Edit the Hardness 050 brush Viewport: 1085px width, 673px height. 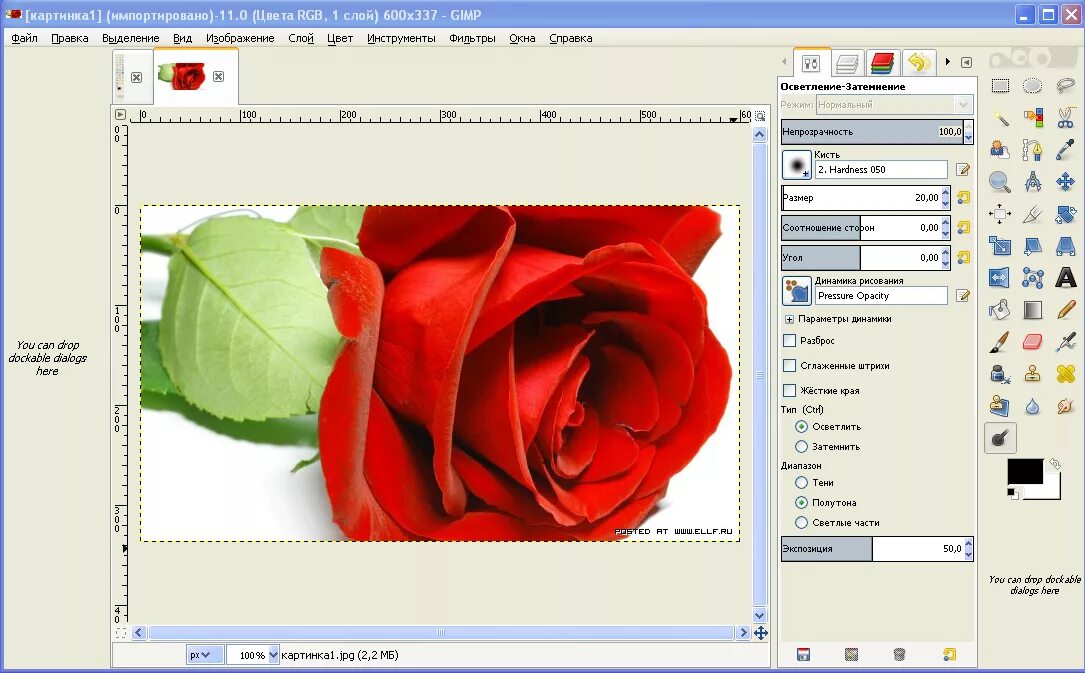pyautogui.click(x=963, y=169)
